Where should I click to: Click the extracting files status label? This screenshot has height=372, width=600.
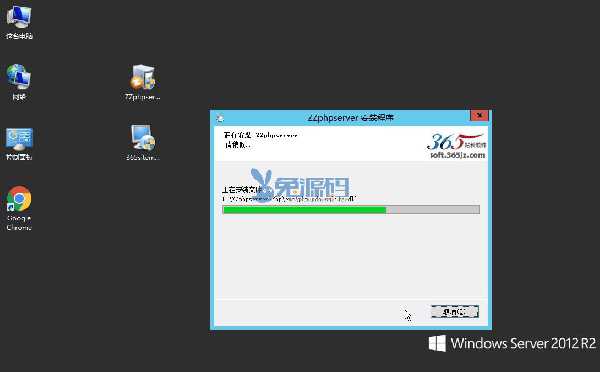[x=241, y=189]
